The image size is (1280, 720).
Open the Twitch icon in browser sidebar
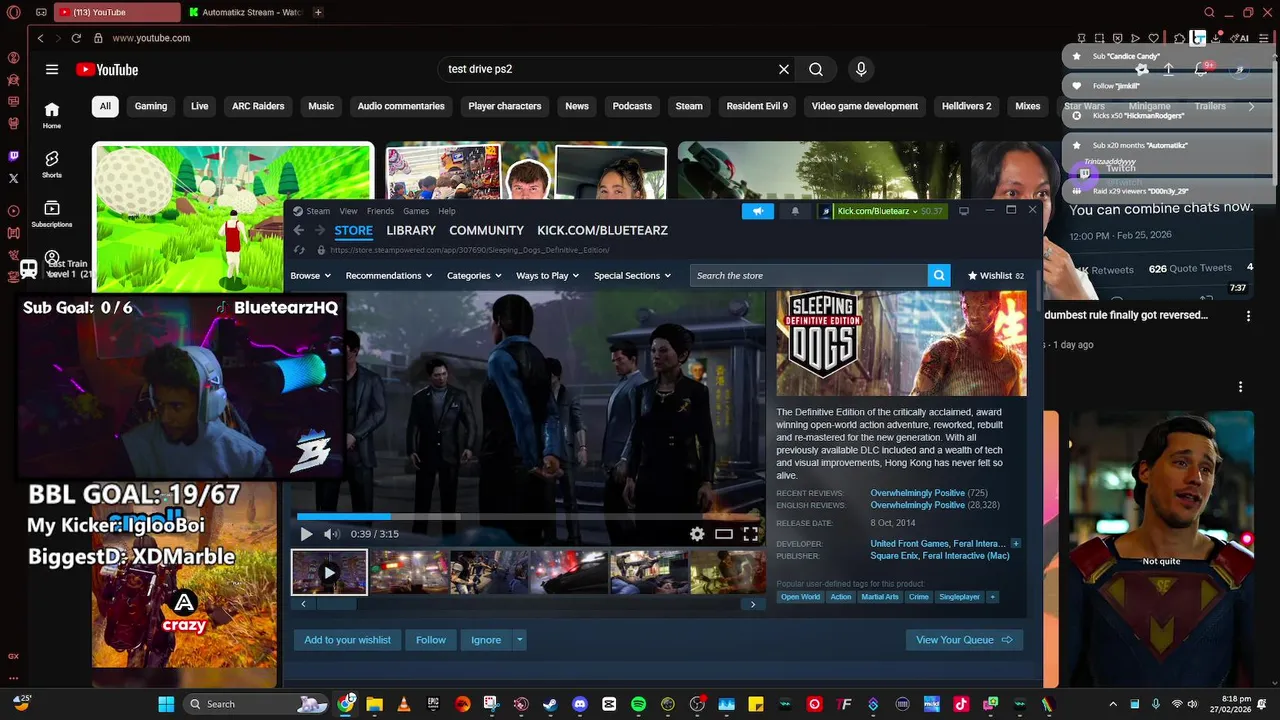13,156
